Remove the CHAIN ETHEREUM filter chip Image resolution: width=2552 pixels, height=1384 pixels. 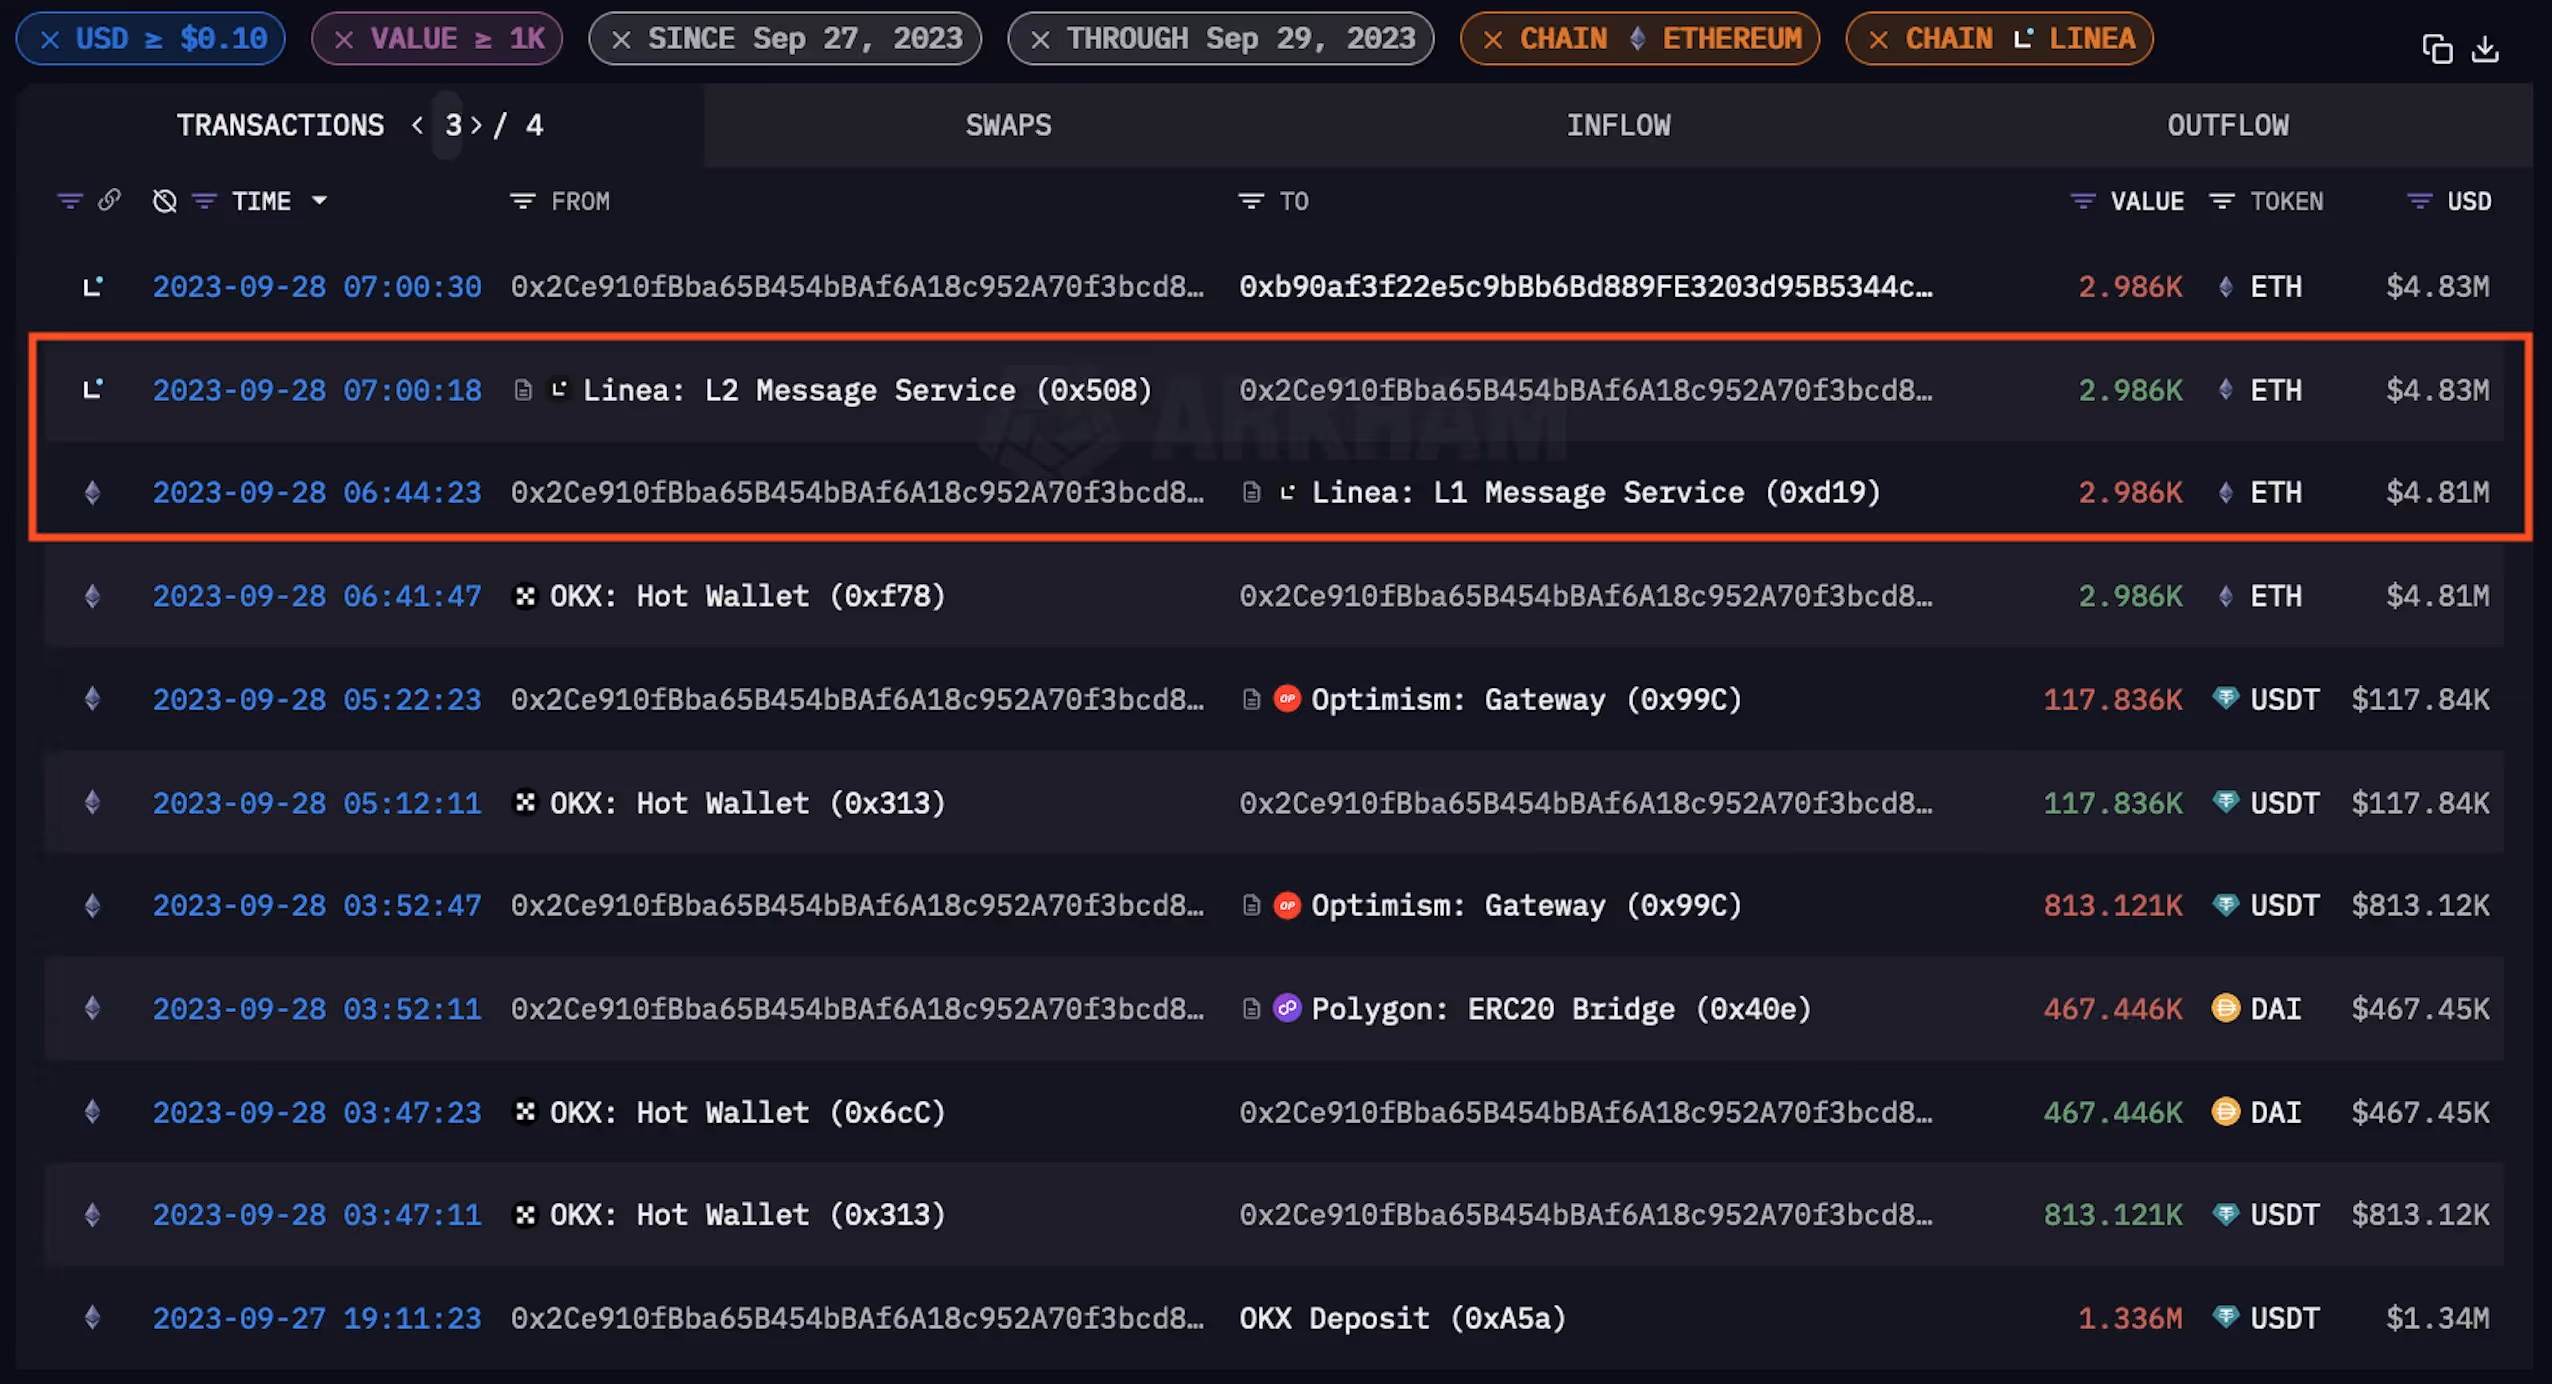pos(1492,40)
